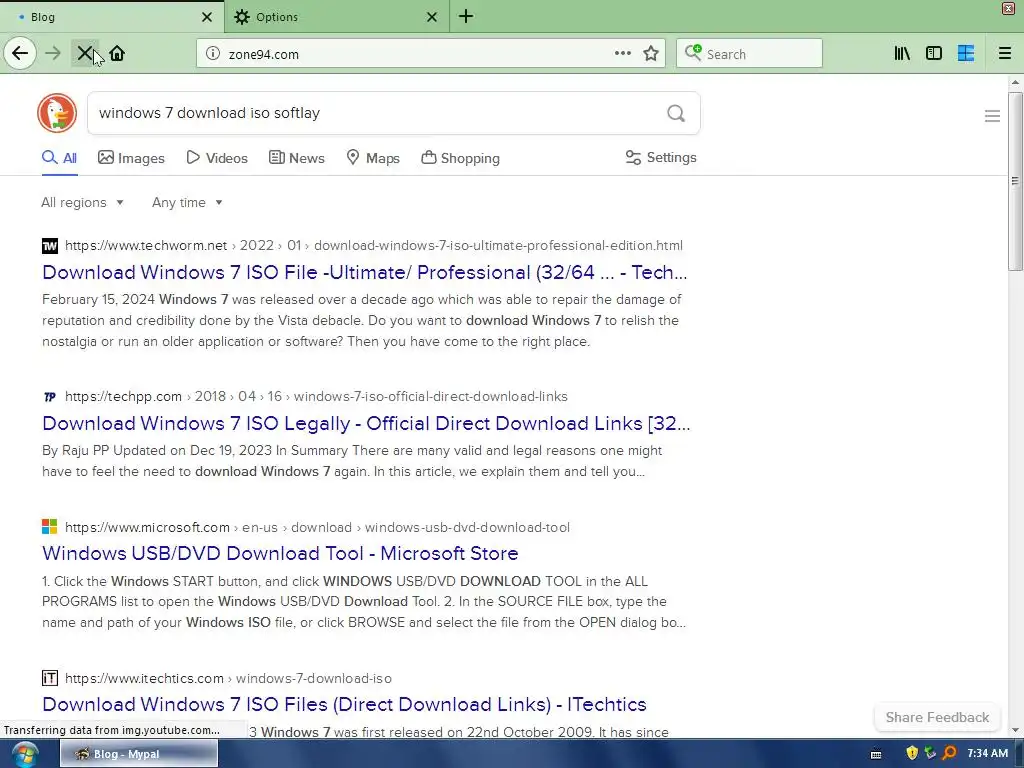Screen dimensions: 1024x768
Task: Expand the Any time filter dropdown
Action: (187, 202)
